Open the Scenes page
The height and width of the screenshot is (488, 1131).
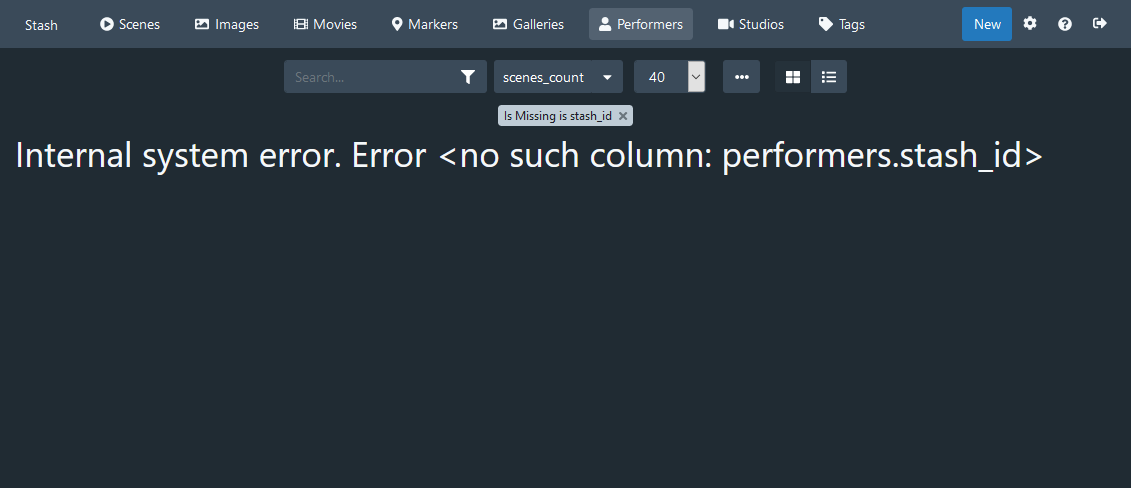point(130,24)
